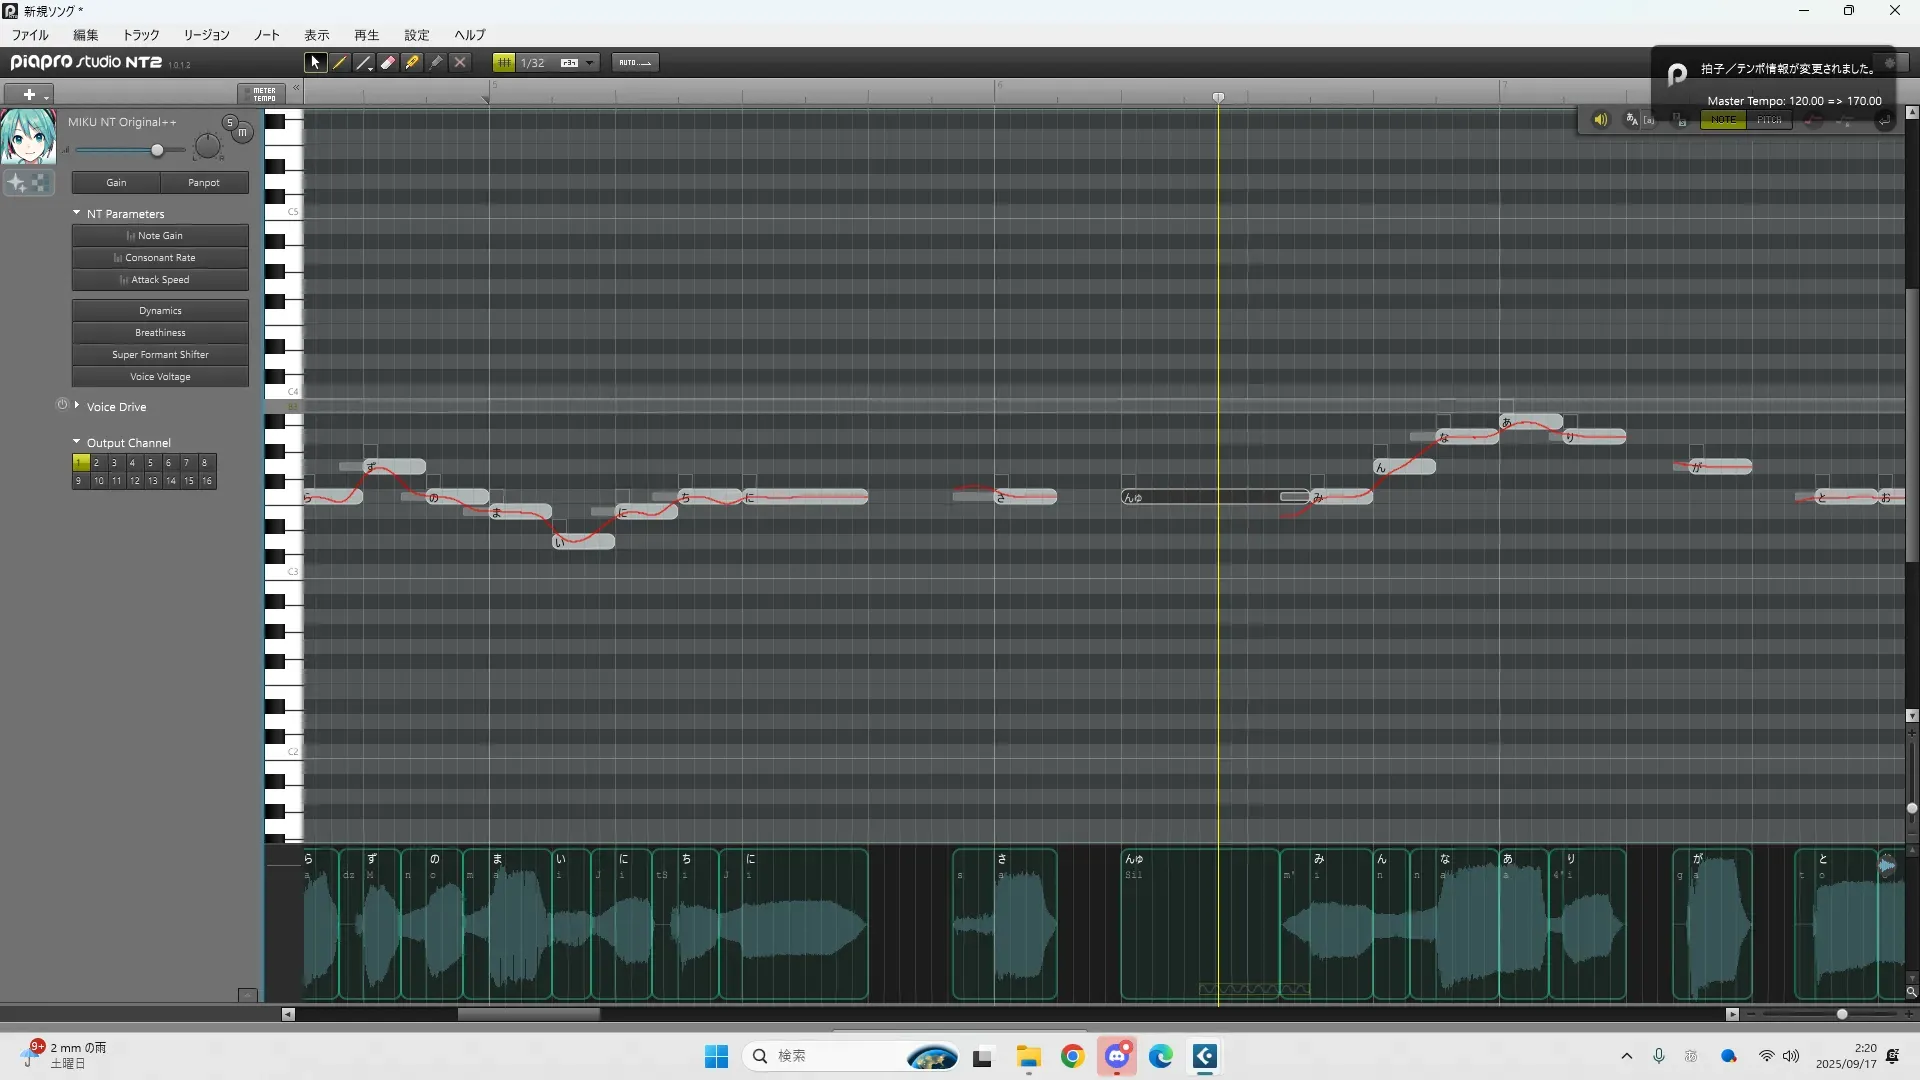Solo the MIKU NT Original++ track
Image resolution: width=1920 pixels, height=1080 pixels.
coord(229,122)
